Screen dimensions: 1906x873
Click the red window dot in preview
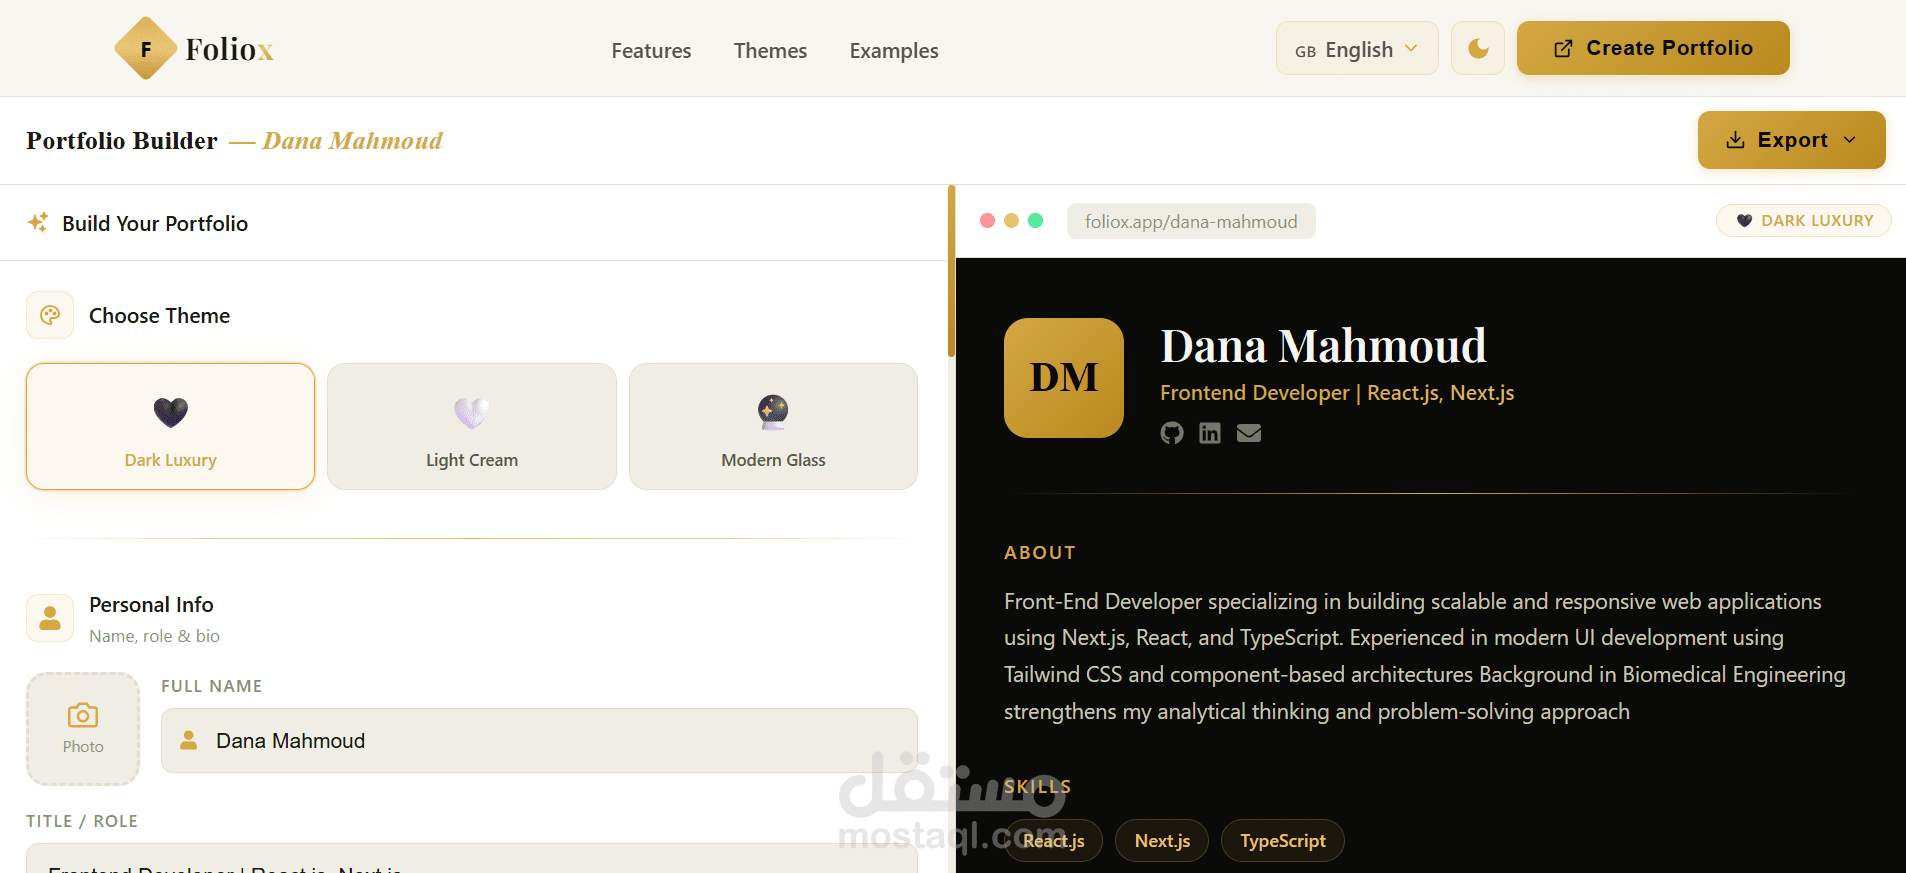coord(987,220)
